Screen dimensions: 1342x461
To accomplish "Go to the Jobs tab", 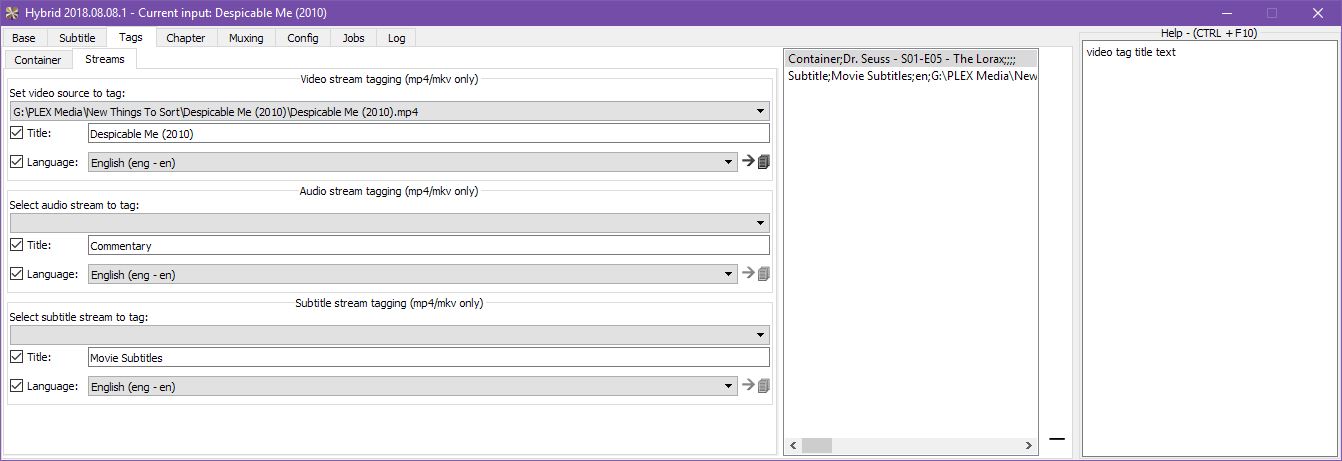I will pos(353,38).
